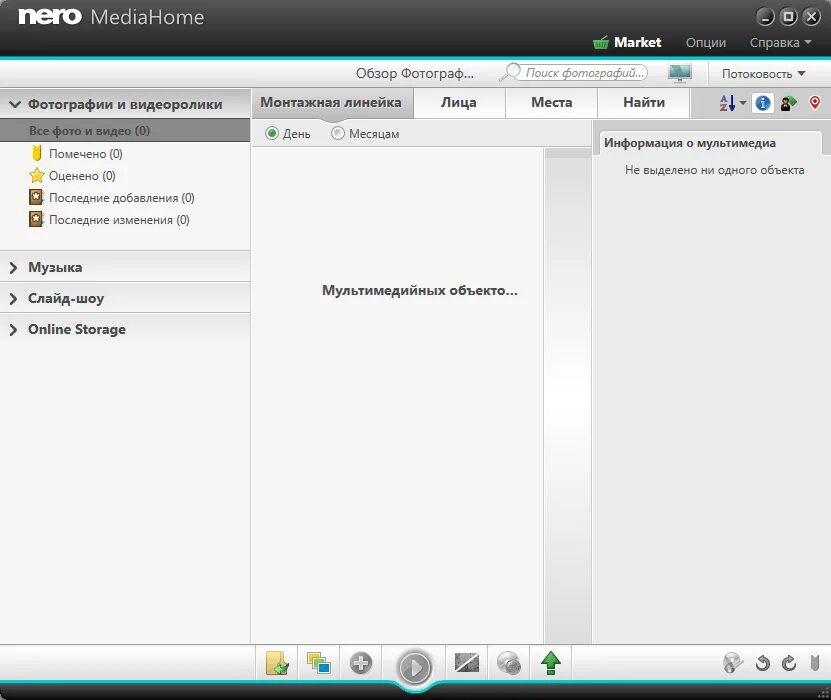Start playback with the round play button
Image resolution: width=831 pixels, height=700 pixels.
414,667
